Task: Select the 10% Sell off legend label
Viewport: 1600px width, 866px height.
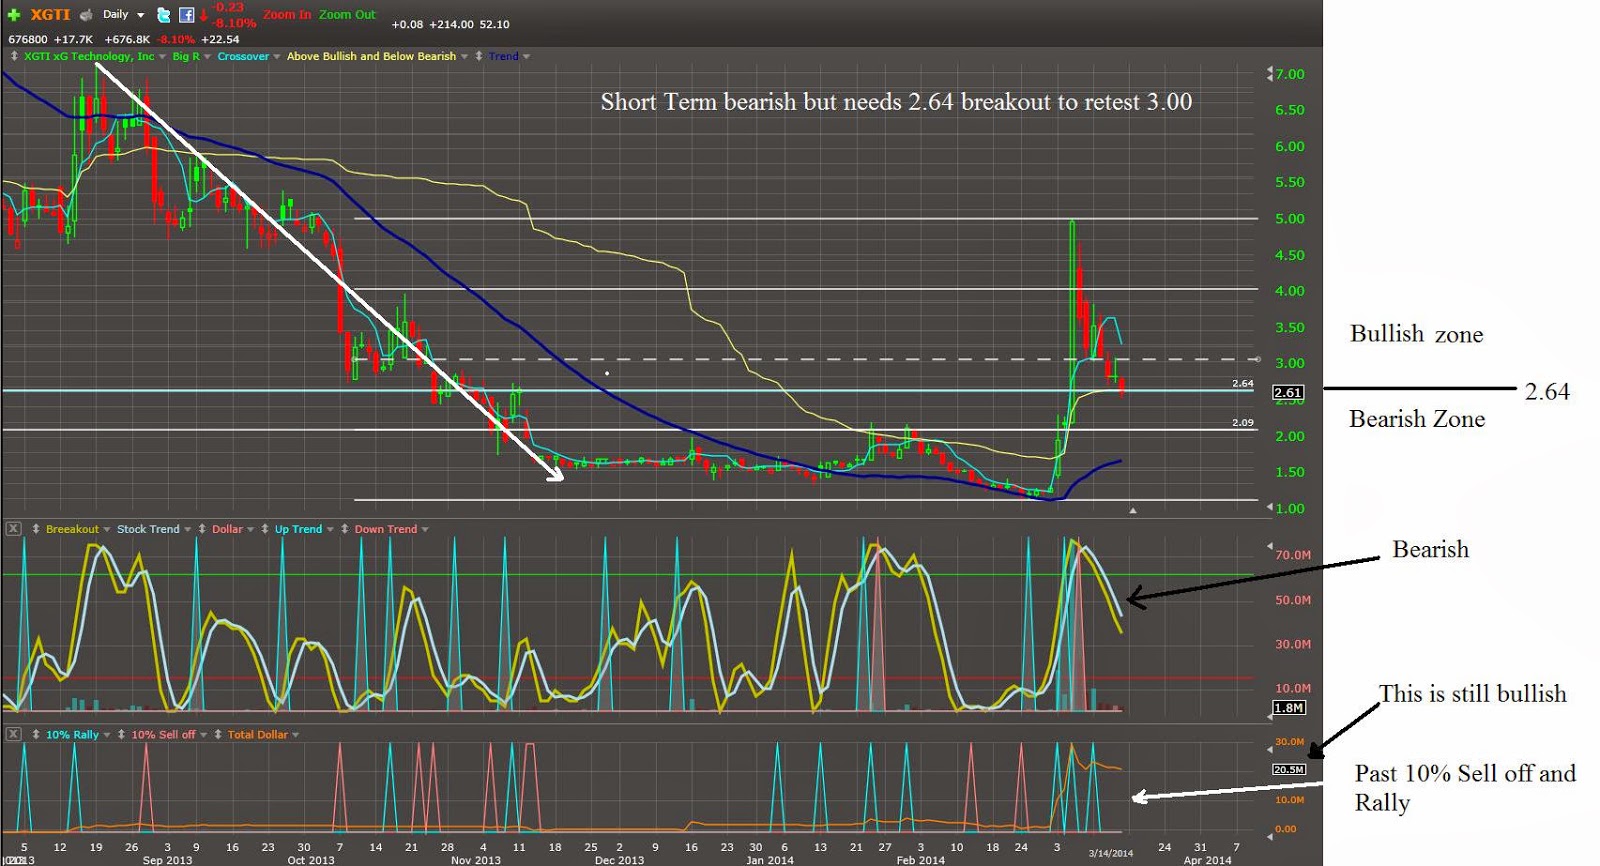Action: pos(163,734)
